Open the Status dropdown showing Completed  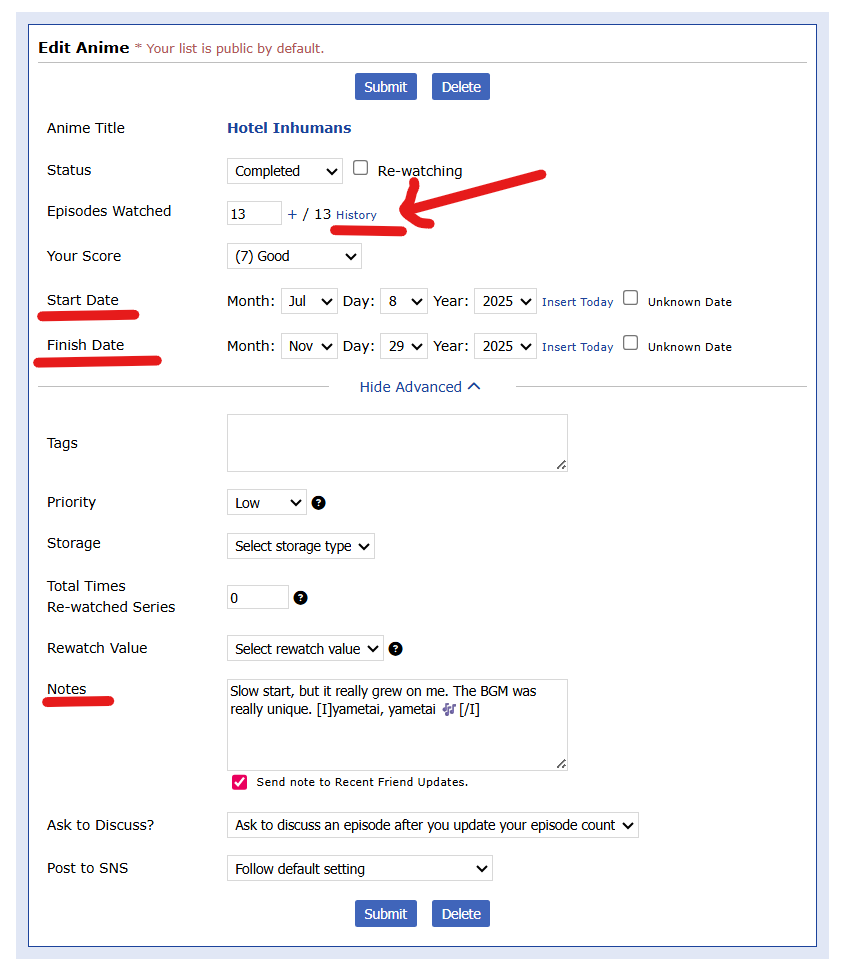coord(284,171)
